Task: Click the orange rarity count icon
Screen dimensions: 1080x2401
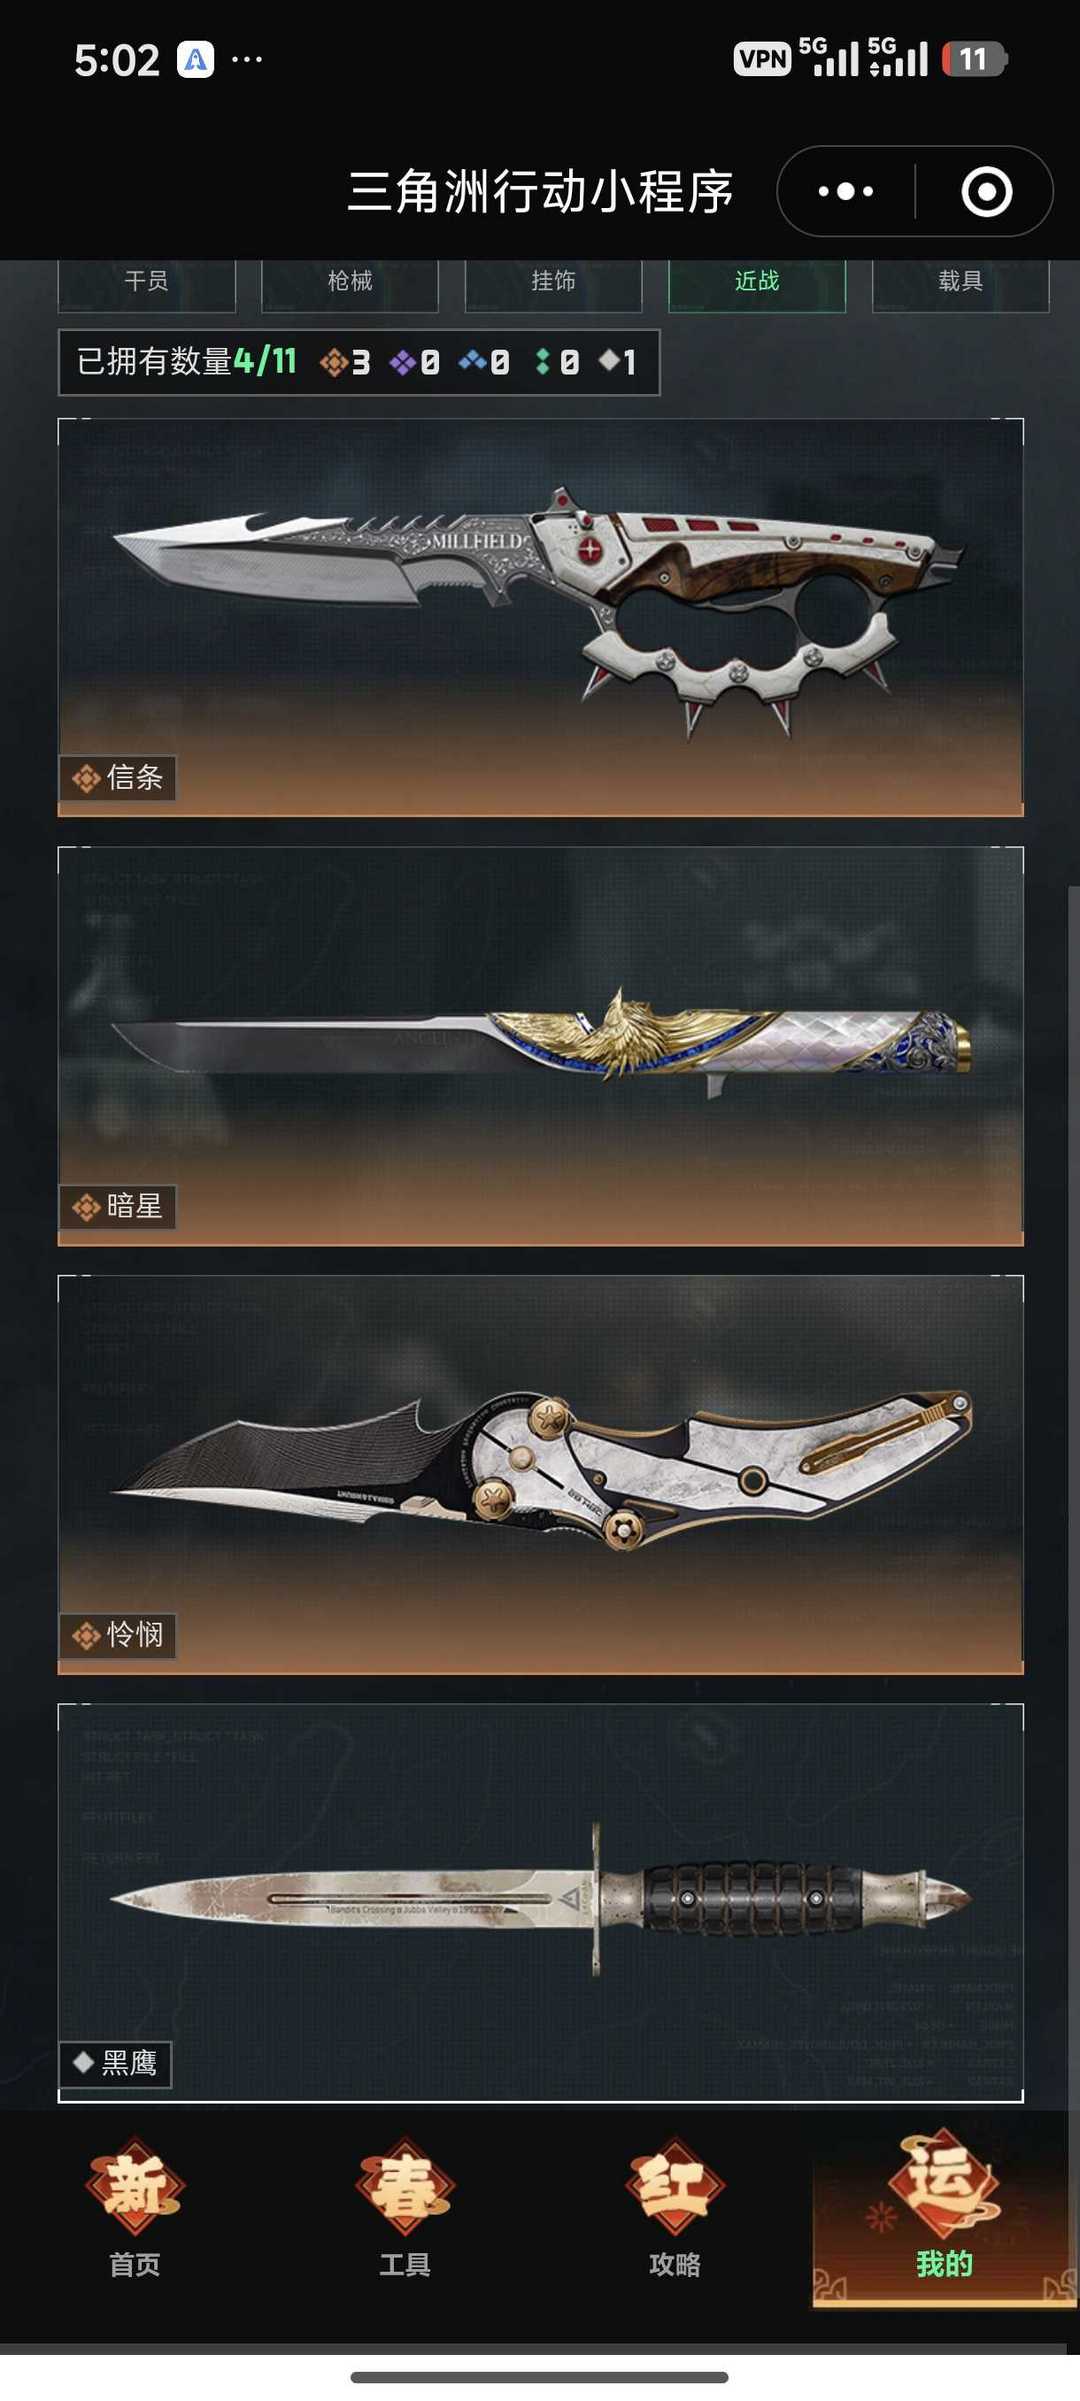Action: (x=332, y=362)
